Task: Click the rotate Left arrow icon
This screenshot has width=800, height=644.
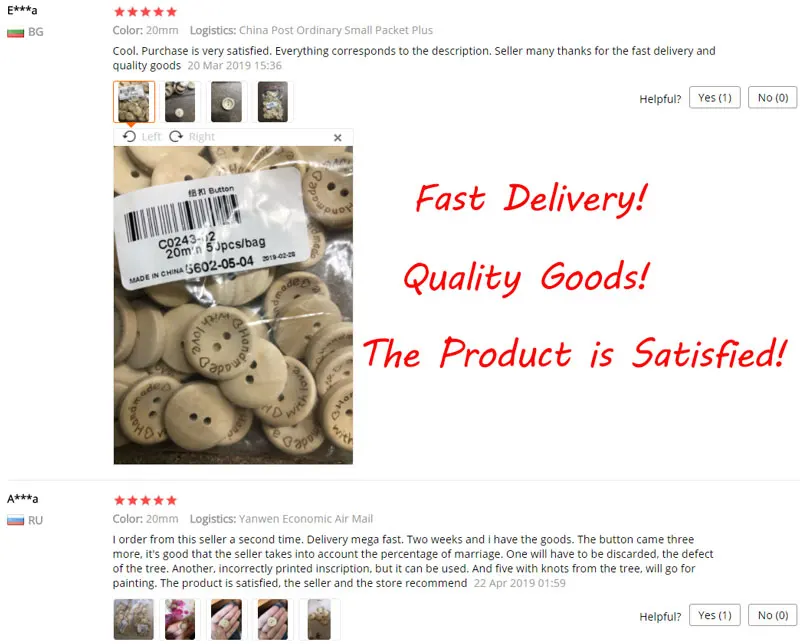Action: (129, 136)
